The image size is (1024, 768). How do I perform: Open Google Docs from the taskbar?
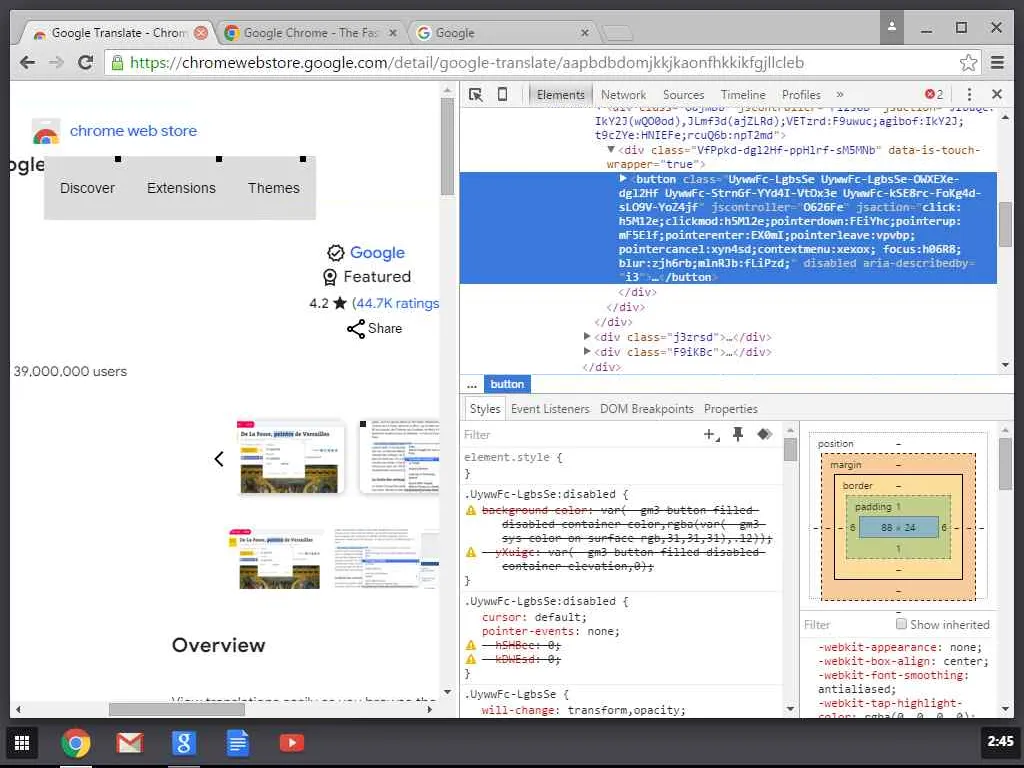click(x=238, y=743)
